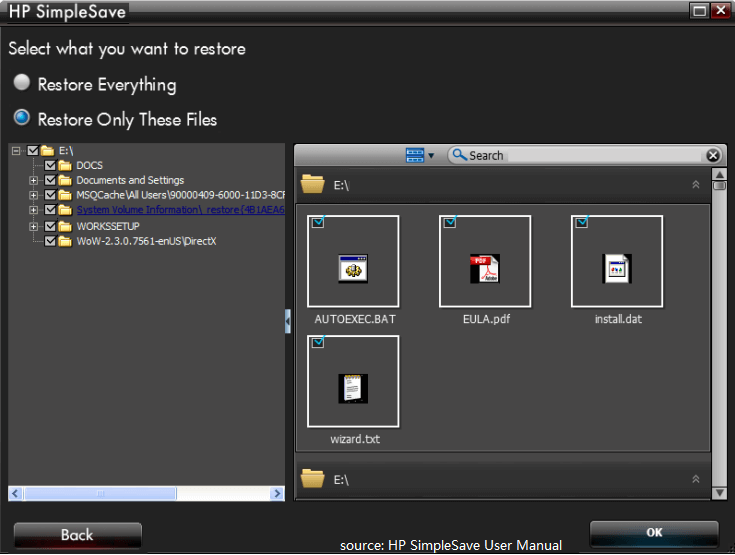Click the DOCS folder icon
This screenshot has height=555, width=735.
tap(65, 165)
